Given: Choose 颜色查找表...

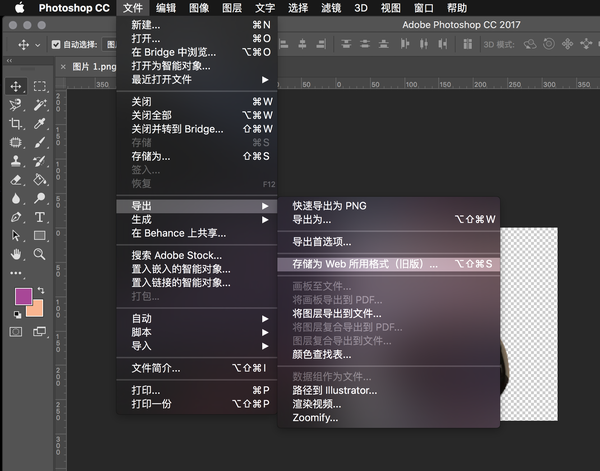Looking at the screenshot, I should tap(389, 355).
